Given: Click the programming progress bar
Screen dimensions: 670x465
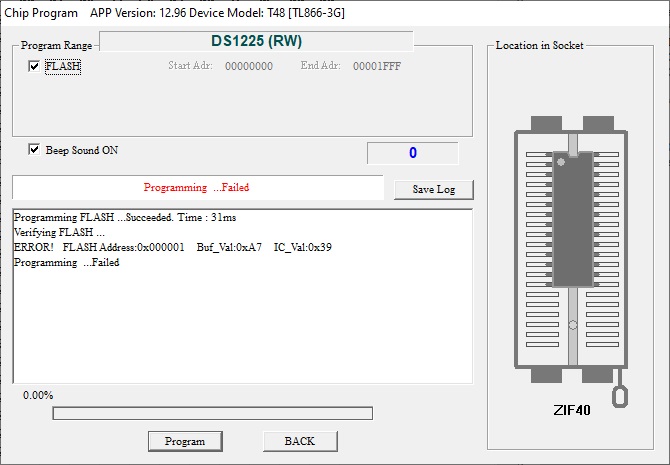Looking at the screenshot, I should 212,413.
